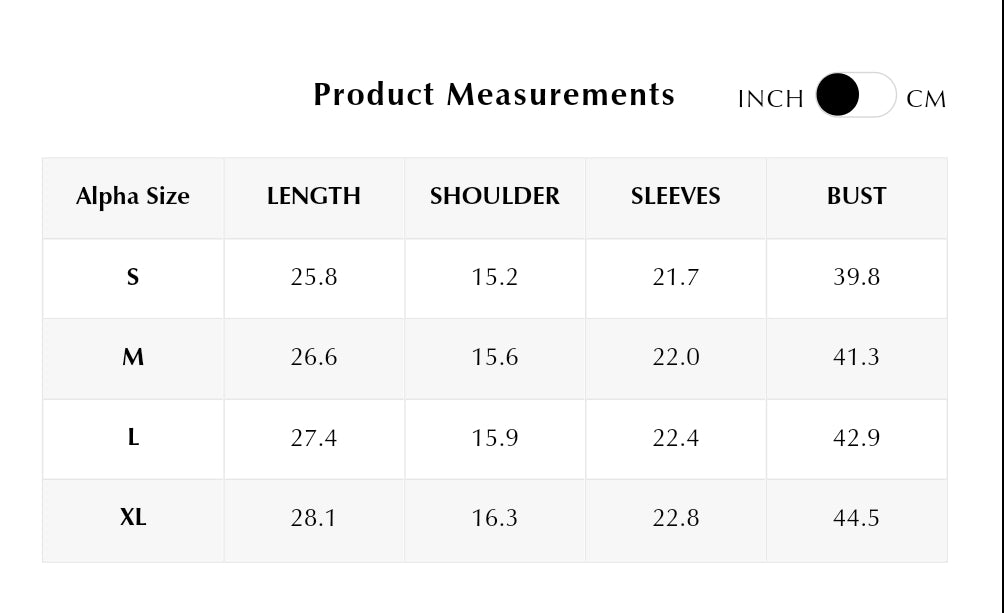The image size is (1004, 613).
Task: Click the Product Measurements heading
Action: (x=494, y=95)
